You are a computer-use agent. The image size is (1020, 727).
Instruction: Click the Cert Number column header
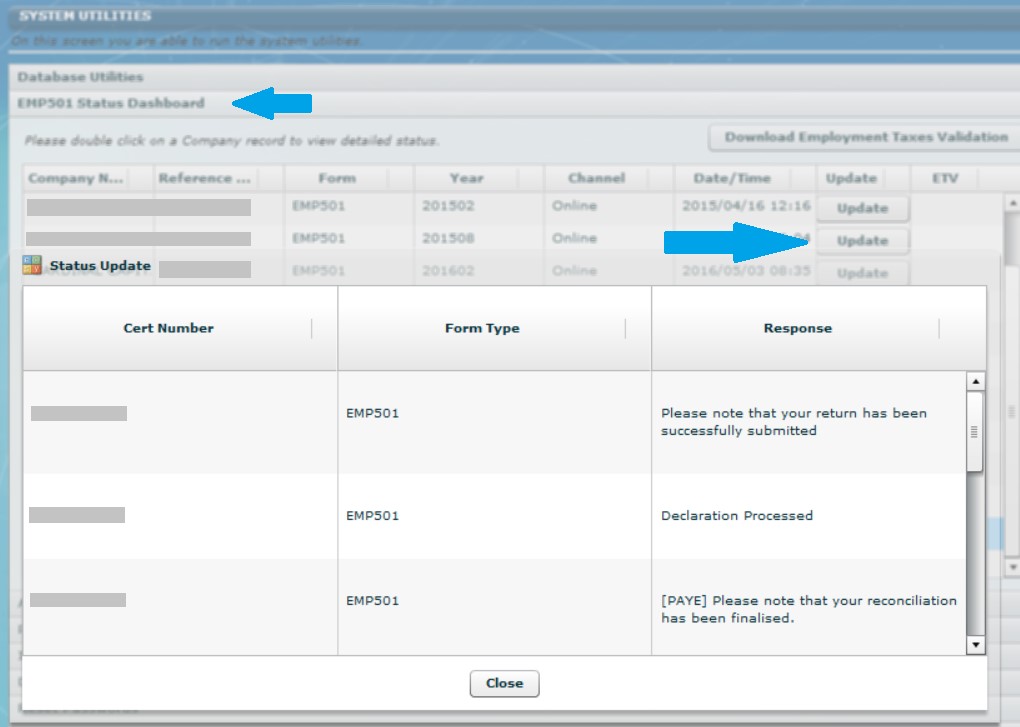coord(168,328)
